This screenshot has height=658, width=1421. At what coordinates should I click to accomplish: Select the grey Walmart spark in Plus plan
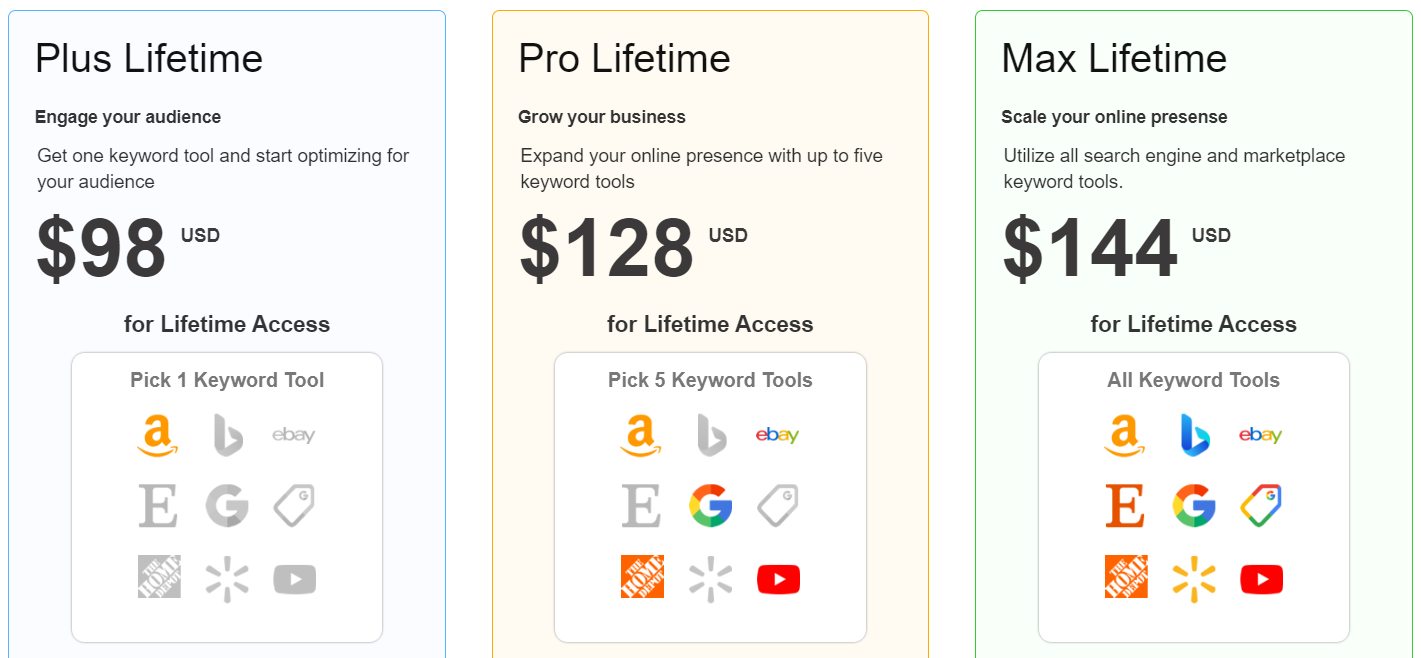(227, 579)
